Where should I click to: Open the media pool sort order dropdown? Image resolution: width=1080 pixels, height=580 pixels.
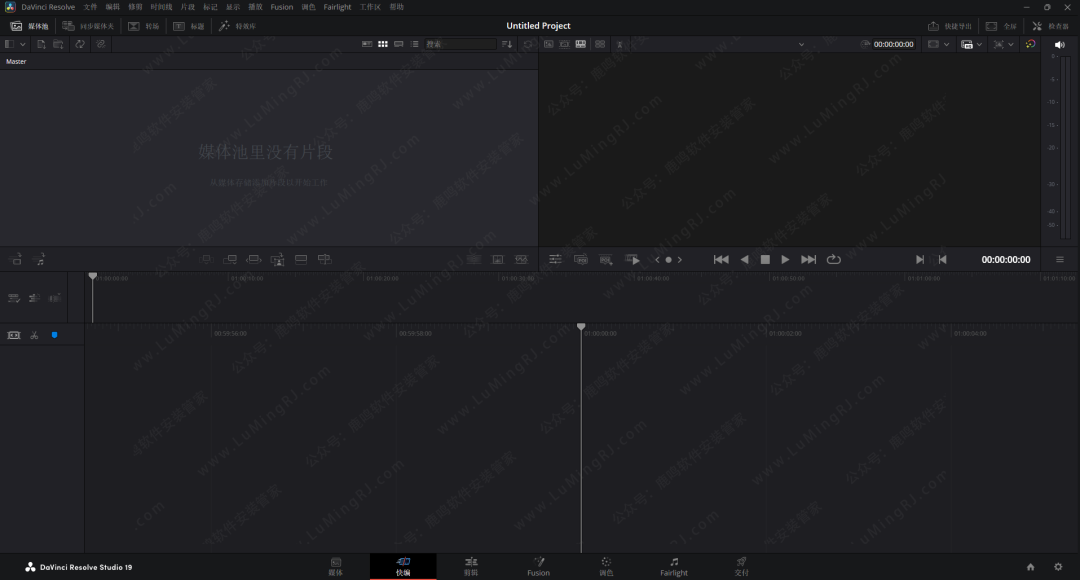(507, 44)
